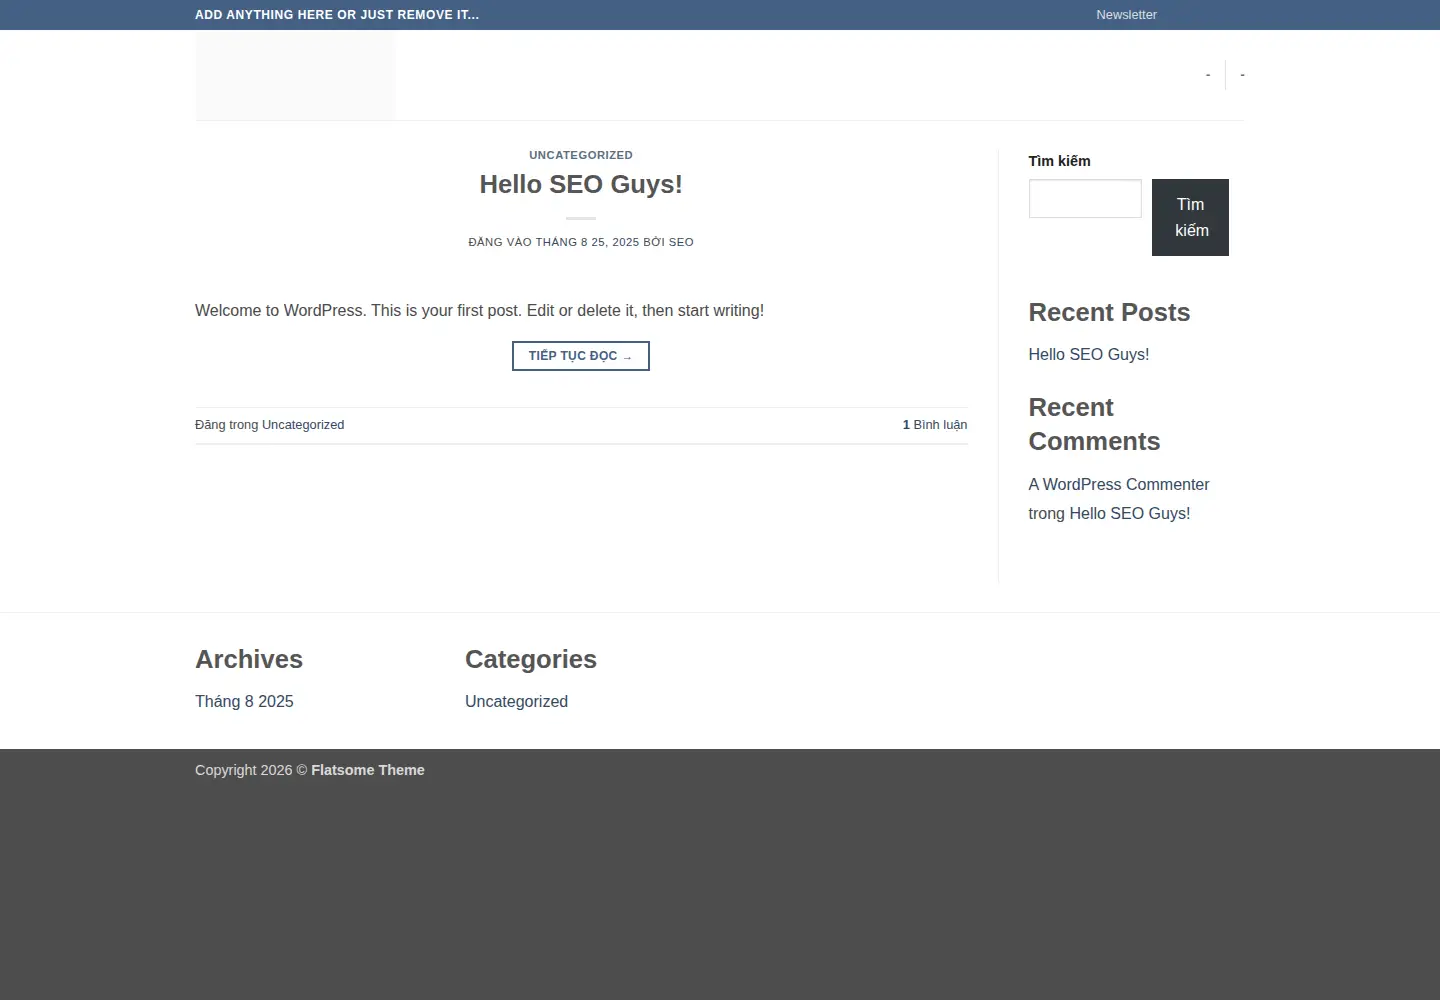
Task: Click the Categories heading
Action: (x=531, y=660)
